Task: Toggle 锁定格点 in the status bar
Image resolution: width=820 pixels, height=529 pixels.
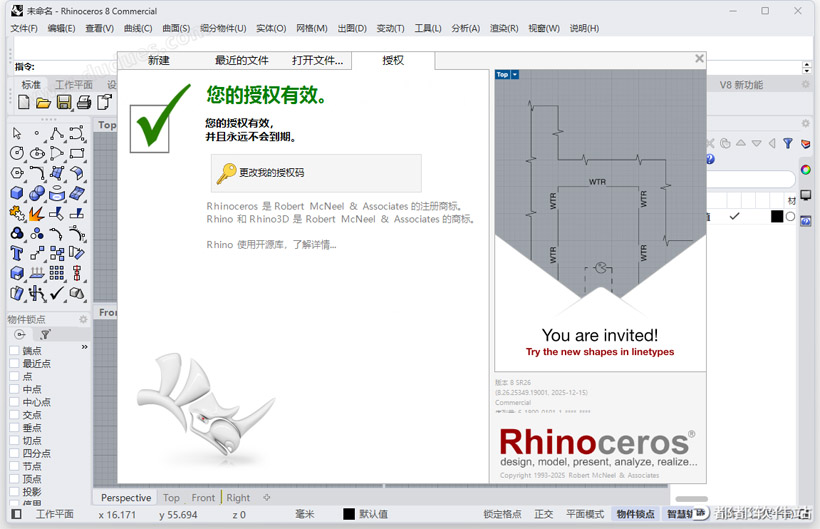Action: coord(502,514)
